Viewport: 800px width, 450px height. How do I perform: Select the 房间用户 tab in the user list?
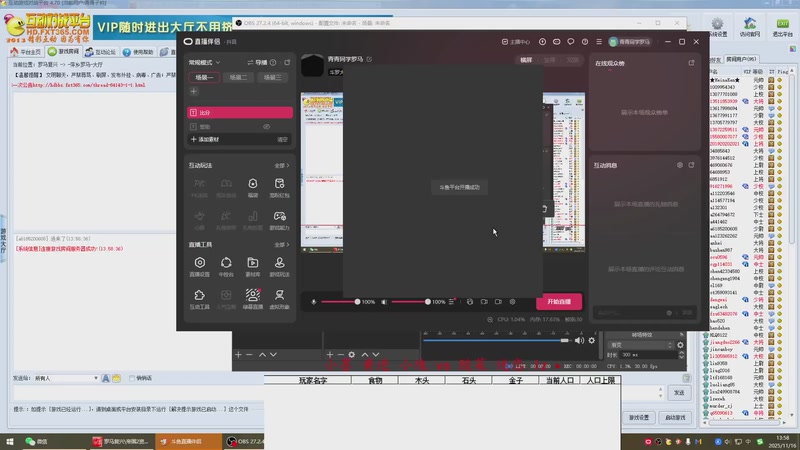(x=741, y=59)
